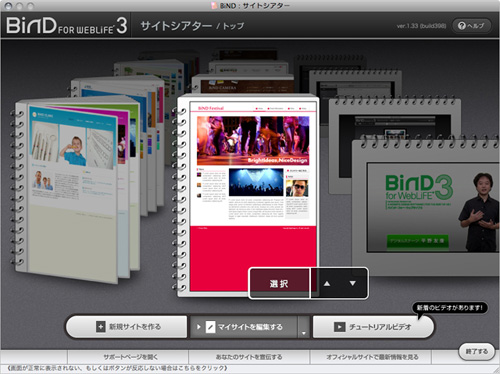Click the pencil icon on マイサイトを編集する
This screenshot has height=374, width=500.
[210, 327]
